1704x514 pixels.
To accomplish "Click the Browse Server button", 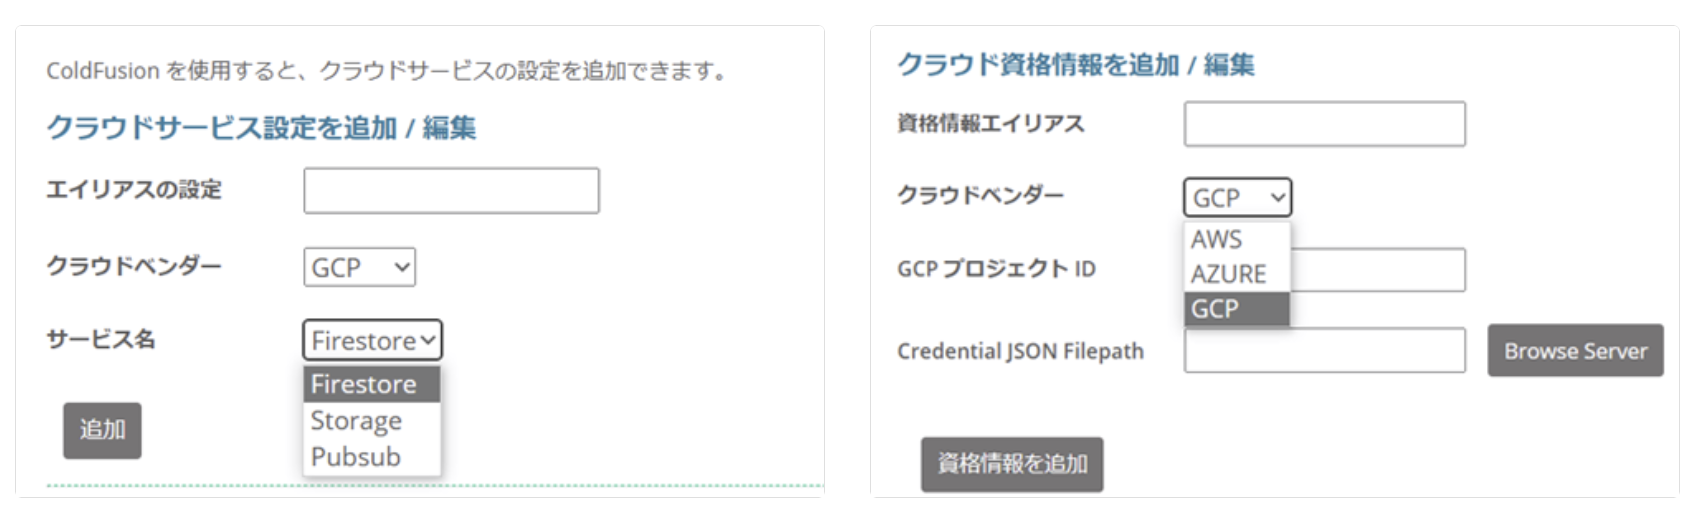I will tap(1575, 351).
